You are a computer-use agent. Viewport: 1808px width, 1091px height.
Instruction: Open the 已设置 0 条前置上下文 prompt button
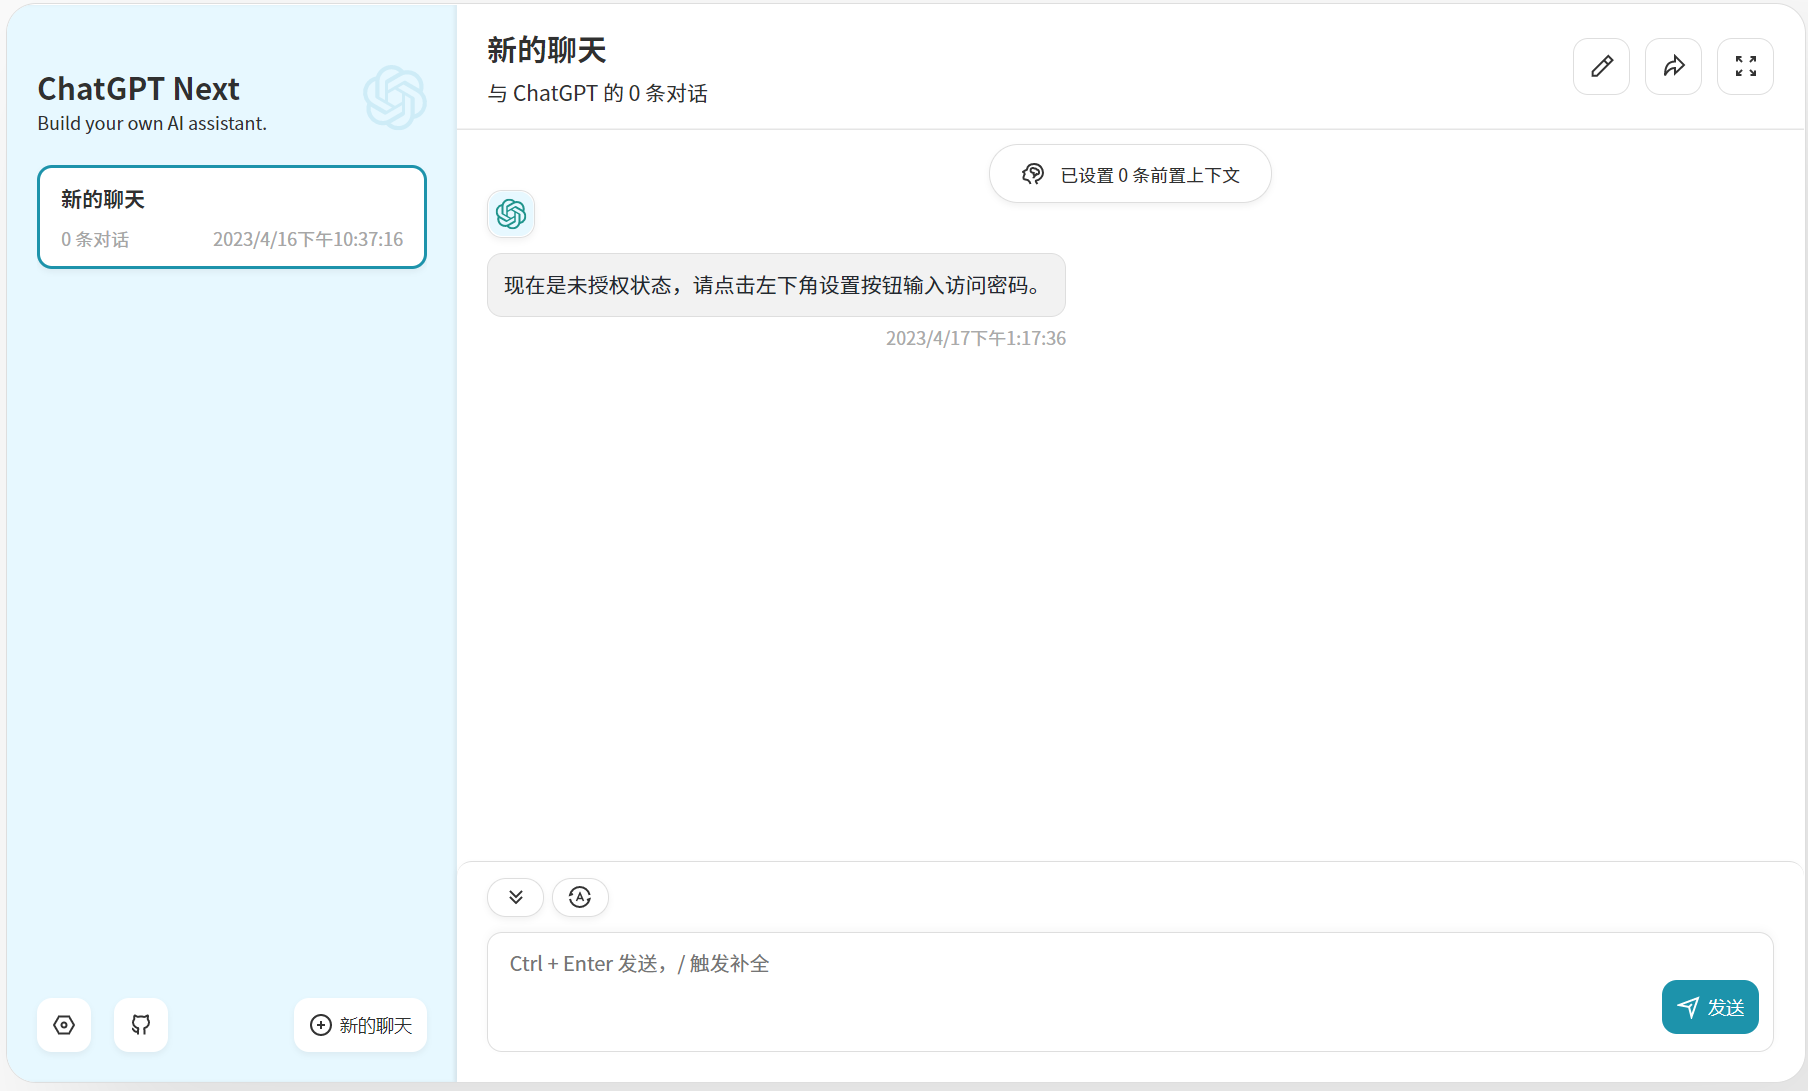[x=1130, y=174]
